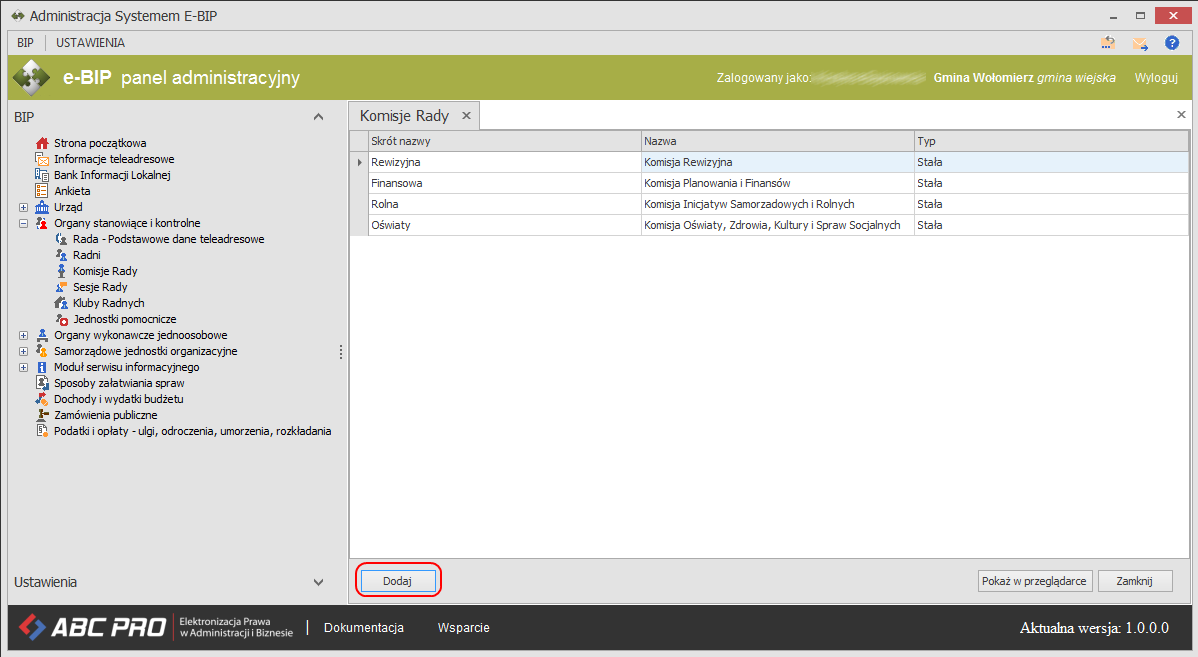The image size is (1198, 657).
Task: Click the Organy wykonawcze jednoosobowe icon
Action: 42,335
